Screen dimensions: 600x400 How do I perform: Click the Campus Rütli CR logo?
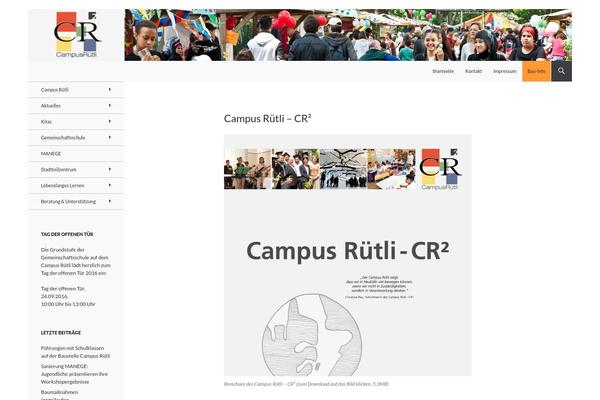click(x=77, y=34)
